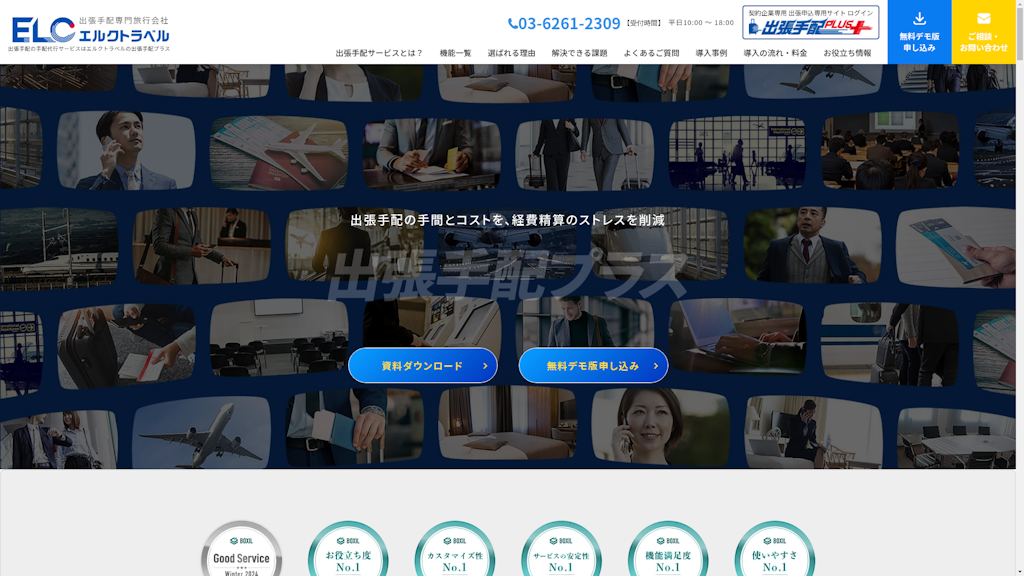This screenshot has height=576, width=1024.
Task: Click the phone number 03-6261-2309
Action: tap(564, 23)
